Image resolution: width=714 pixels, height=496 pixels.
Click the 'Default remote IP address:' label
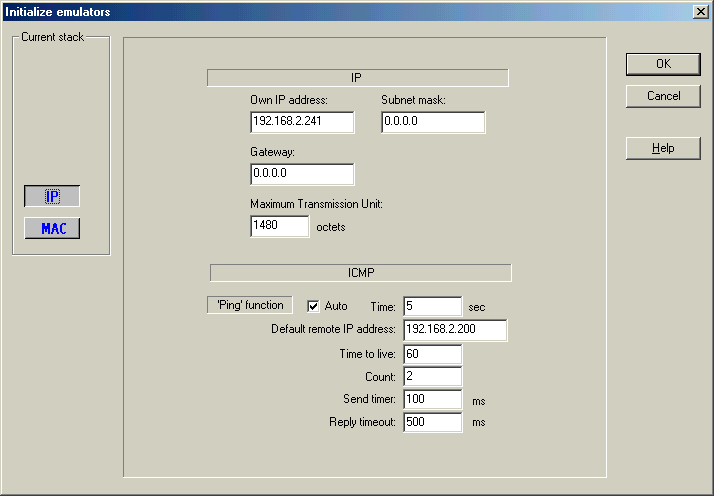pos(333,329)
